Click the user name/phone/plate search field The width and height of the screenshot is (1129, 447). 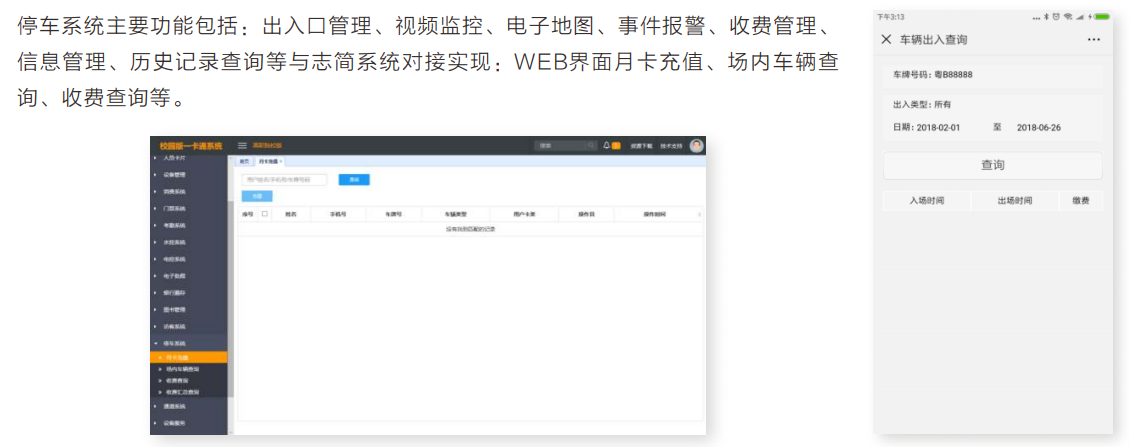coord(284,180)
